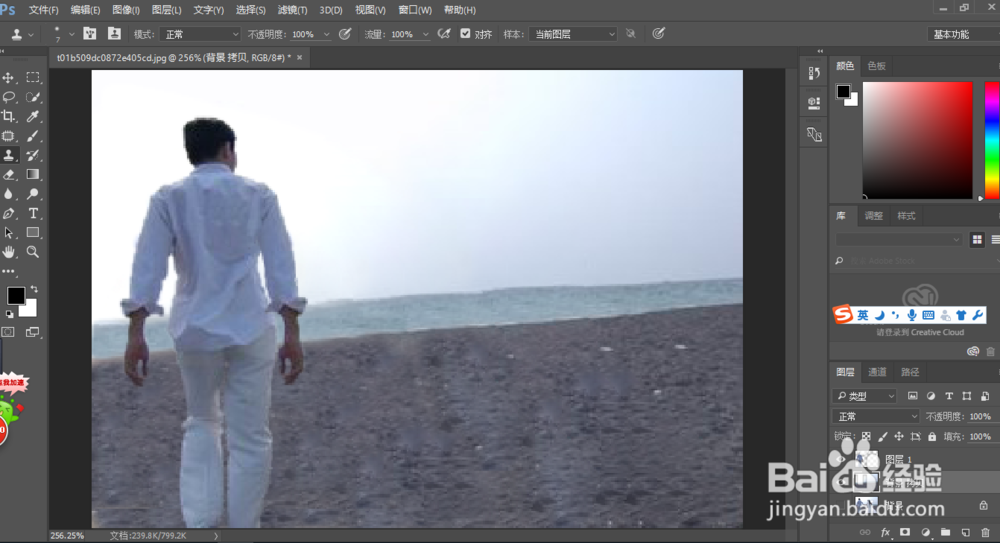Select the Hand tool
The height and width of the screenshot is (543, 1000).
8,252
